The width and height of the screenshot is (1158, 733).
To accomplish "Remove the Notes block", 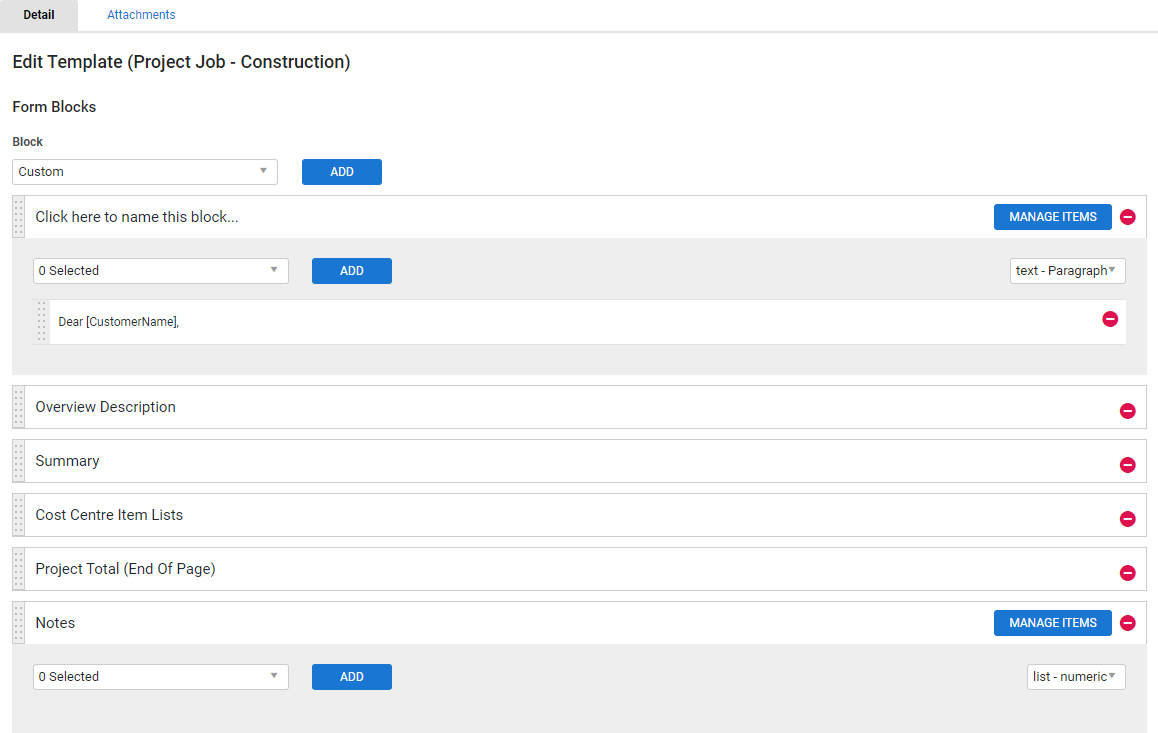I will 1127,623.
